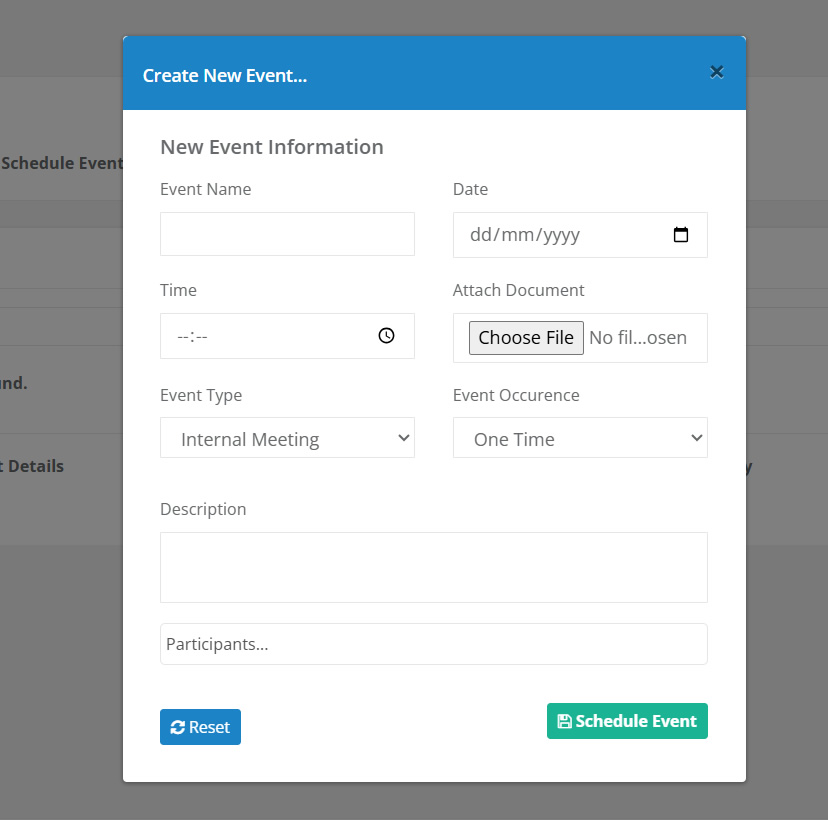Expand the Event Type dropdown

(287, 438)
